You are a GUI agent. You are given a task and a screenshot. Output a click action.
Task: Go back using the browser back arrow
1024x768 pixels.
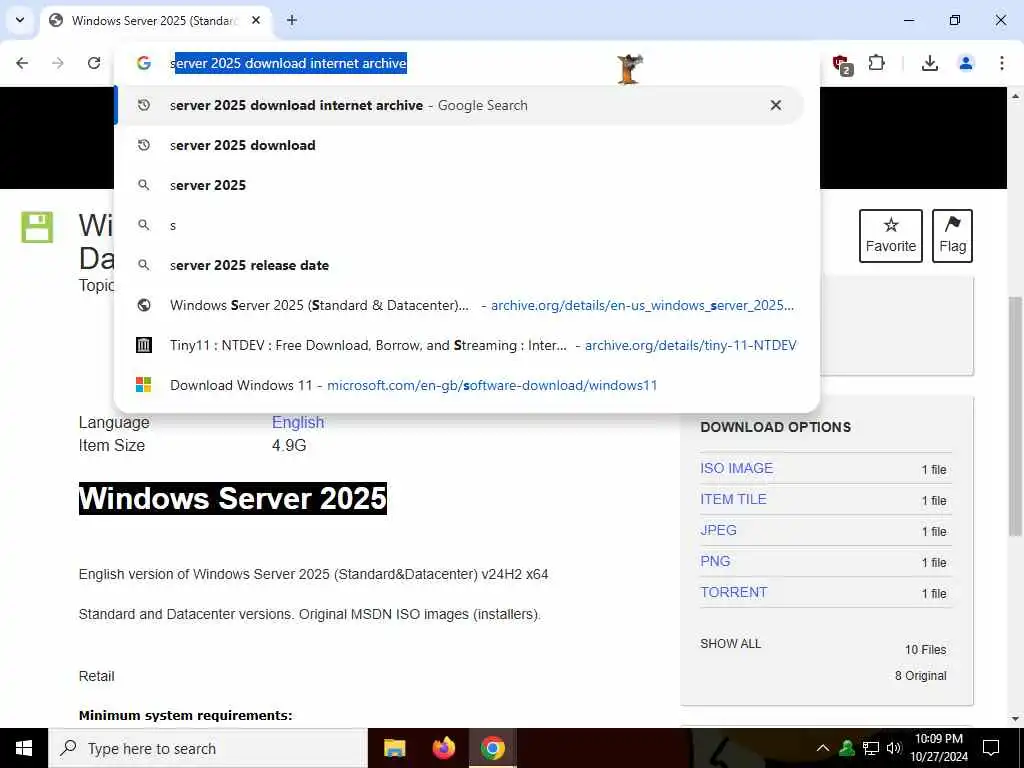[x=22, y=63]
